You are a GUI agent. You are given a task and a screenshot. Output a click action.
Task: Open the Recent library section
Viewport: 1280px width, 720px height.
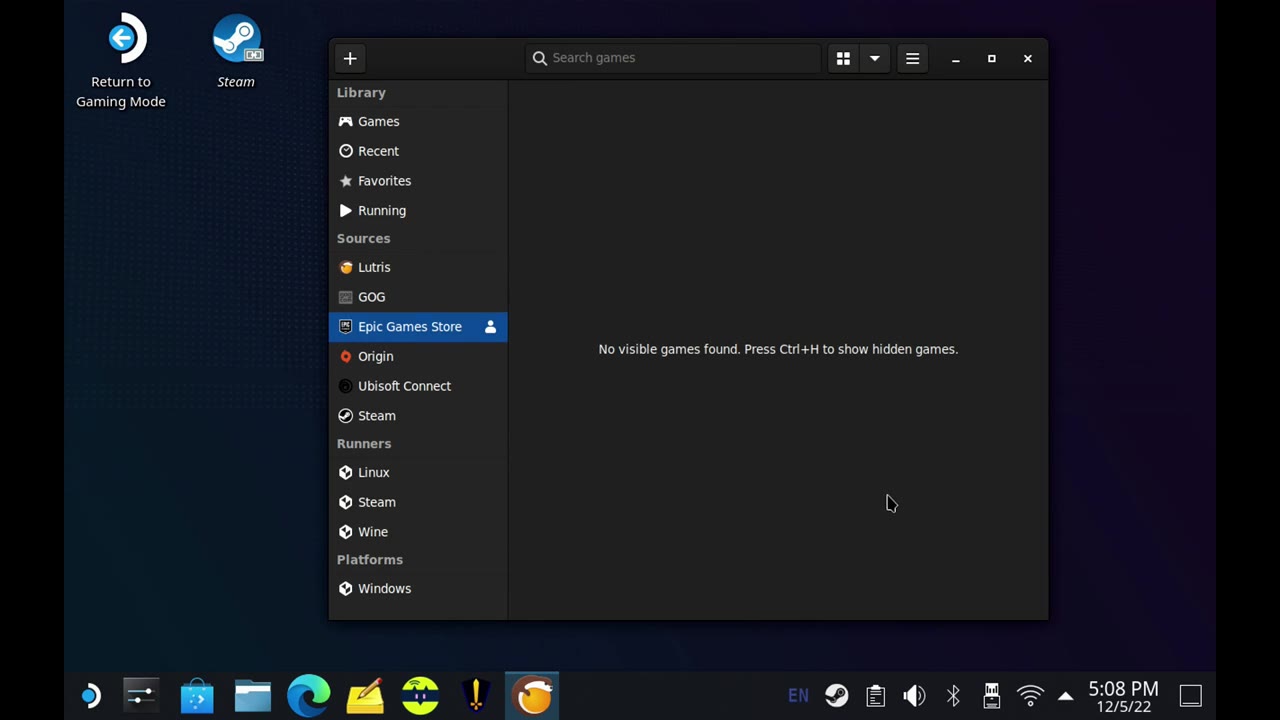[418, 151]
